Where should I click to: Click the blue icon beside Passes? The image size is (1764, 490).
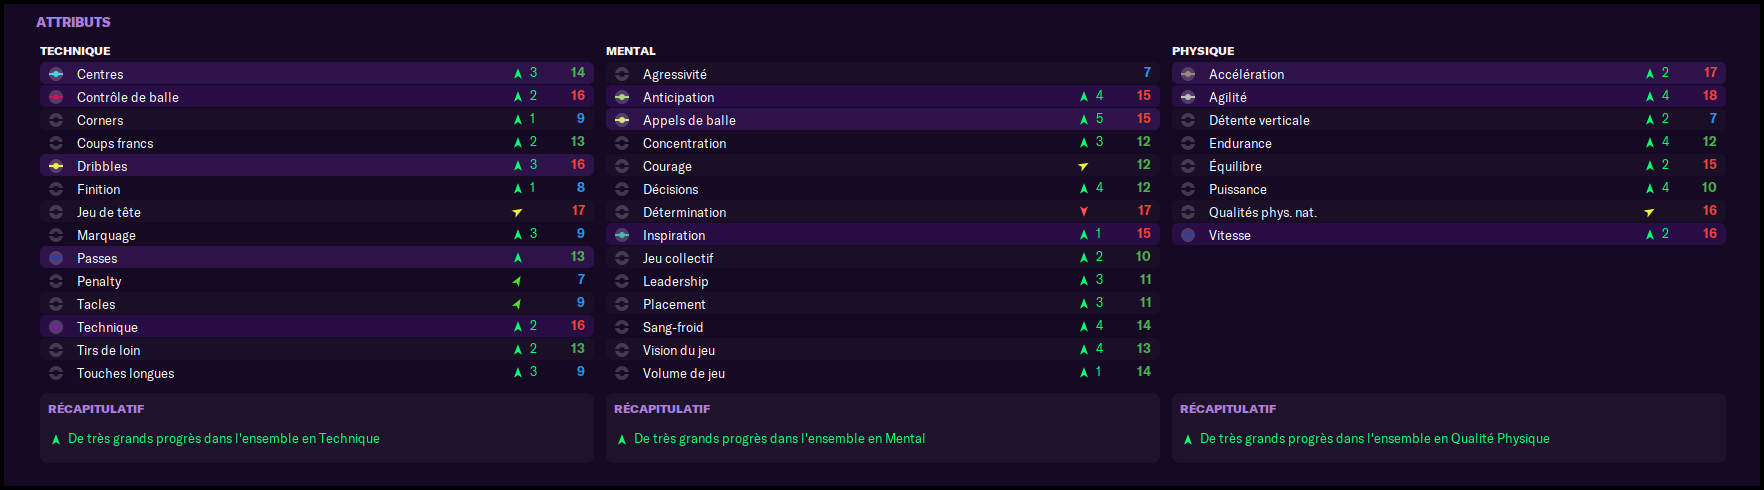click(56, 258)
